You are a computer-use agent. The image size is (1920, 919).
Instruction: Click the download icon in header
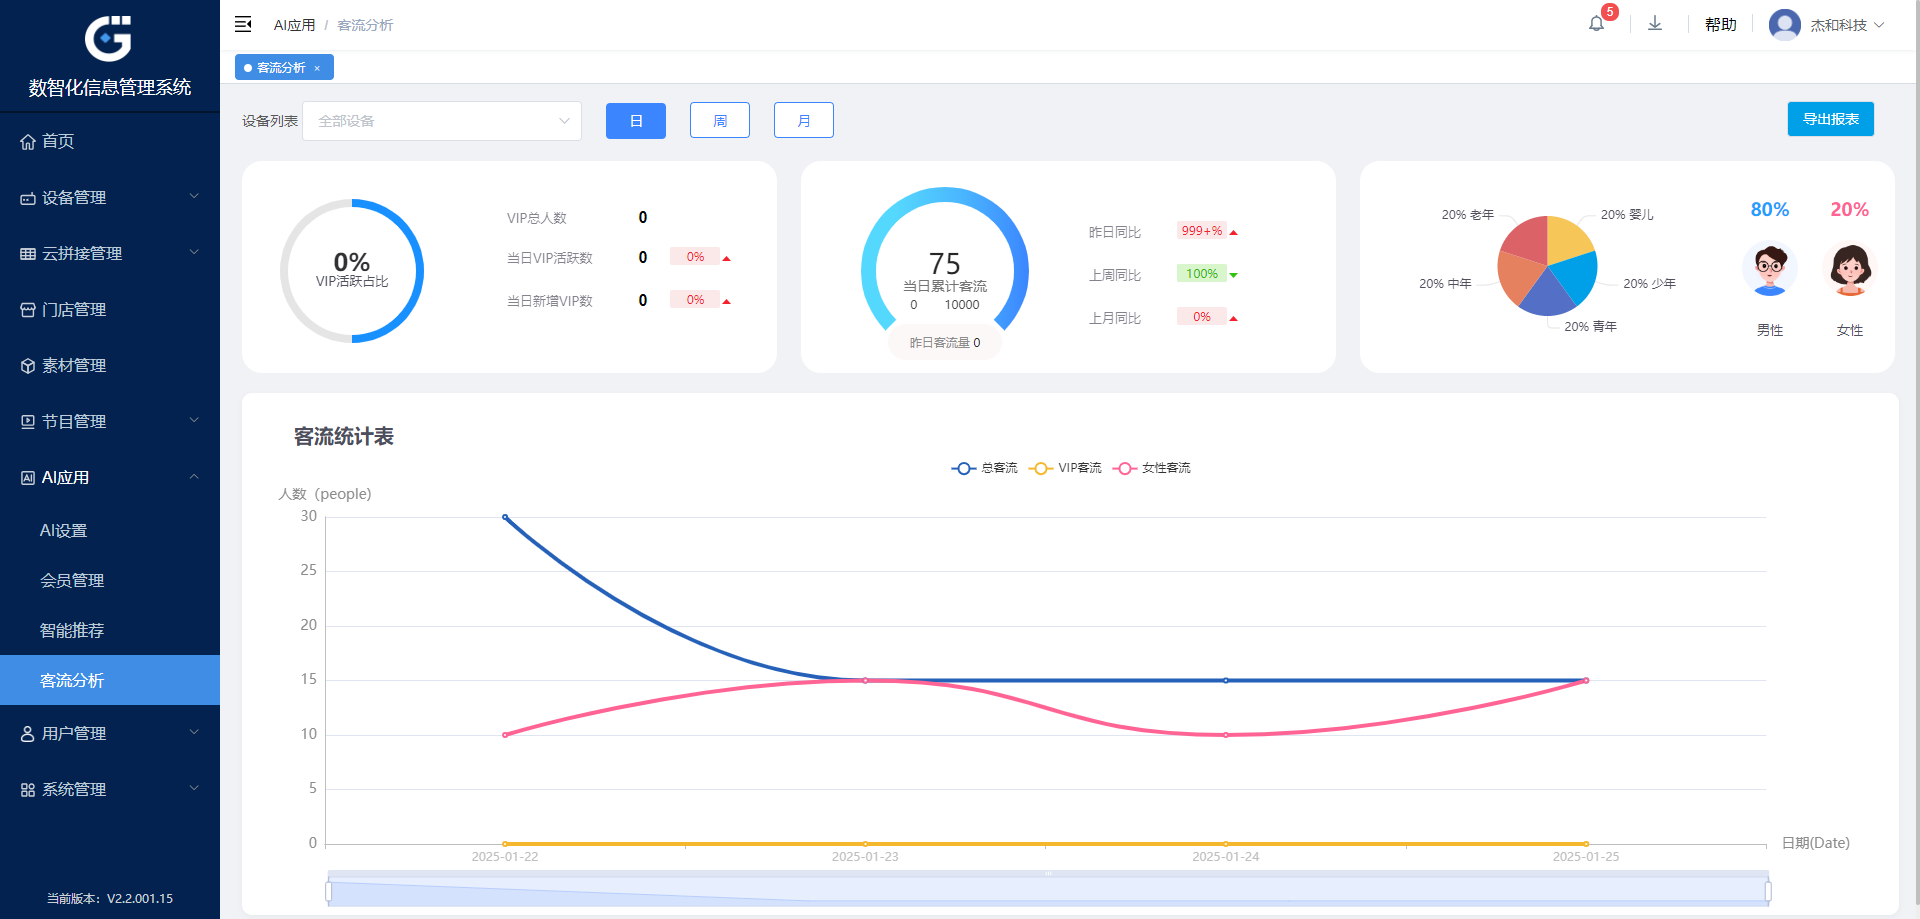[x=1655, y=24]
